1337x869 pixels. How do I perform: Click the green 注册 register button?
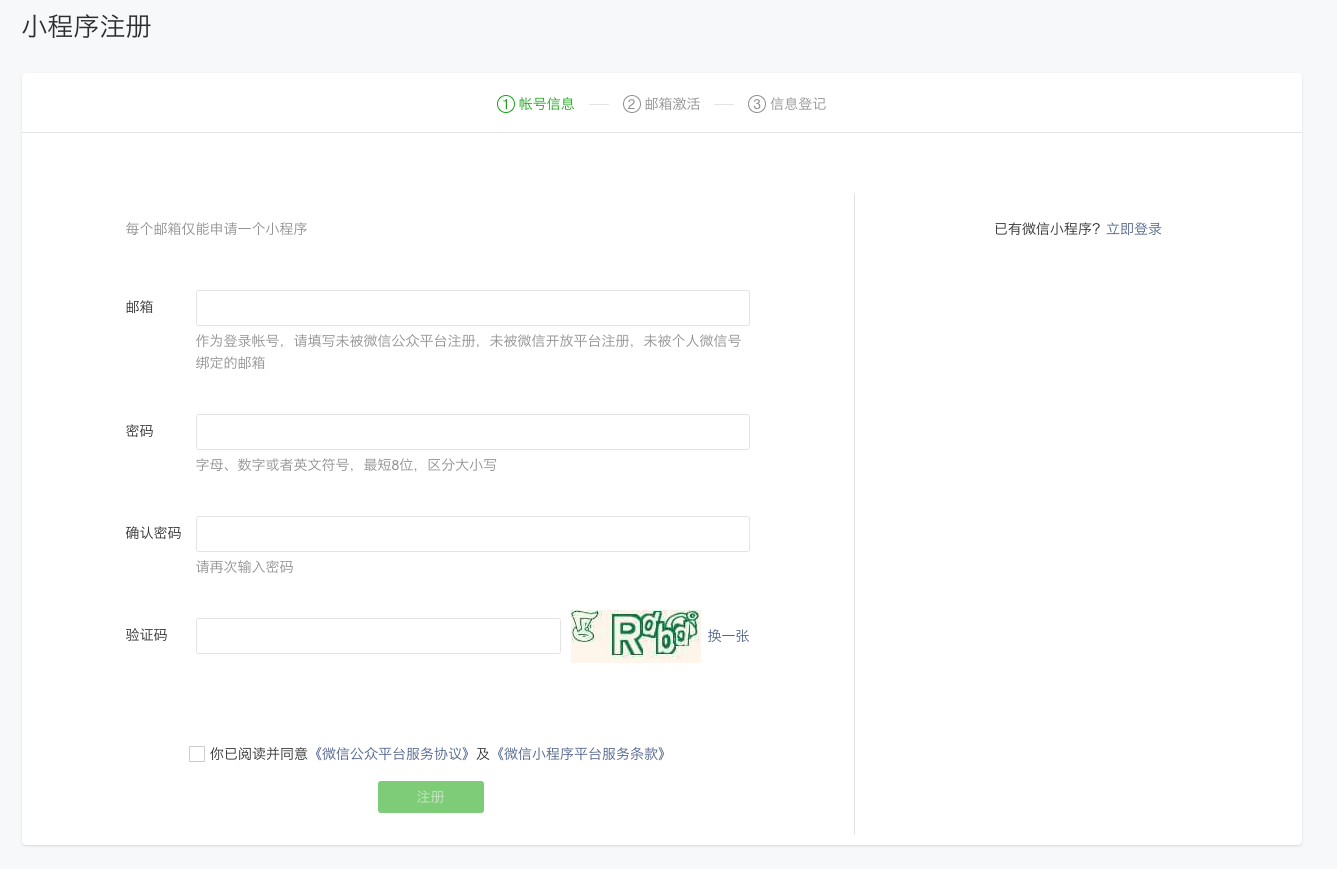point(430,797)
